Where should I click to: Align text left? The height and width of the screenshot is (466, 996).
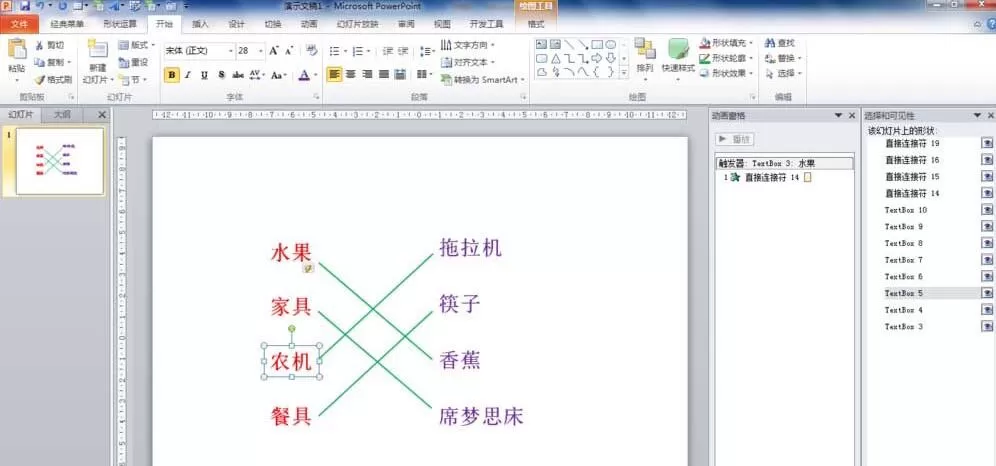click(x=334, y=74)
